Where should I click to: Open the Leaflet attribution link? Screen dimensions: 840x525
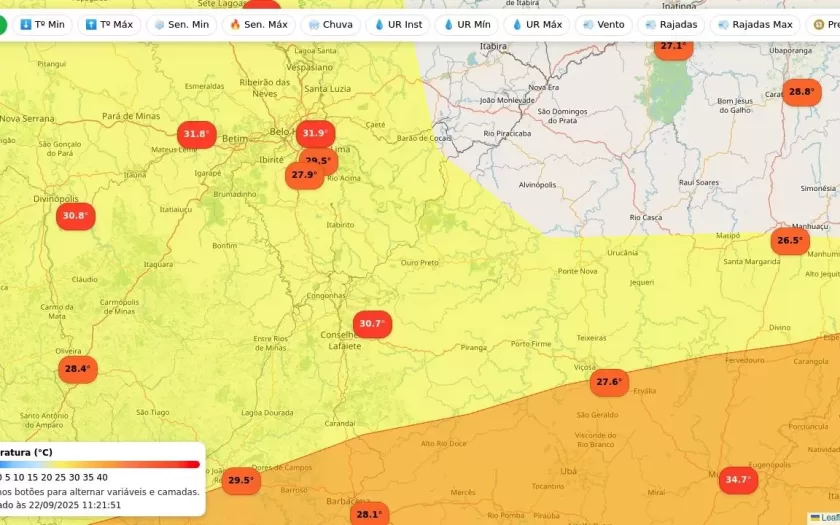coord(829,517)
